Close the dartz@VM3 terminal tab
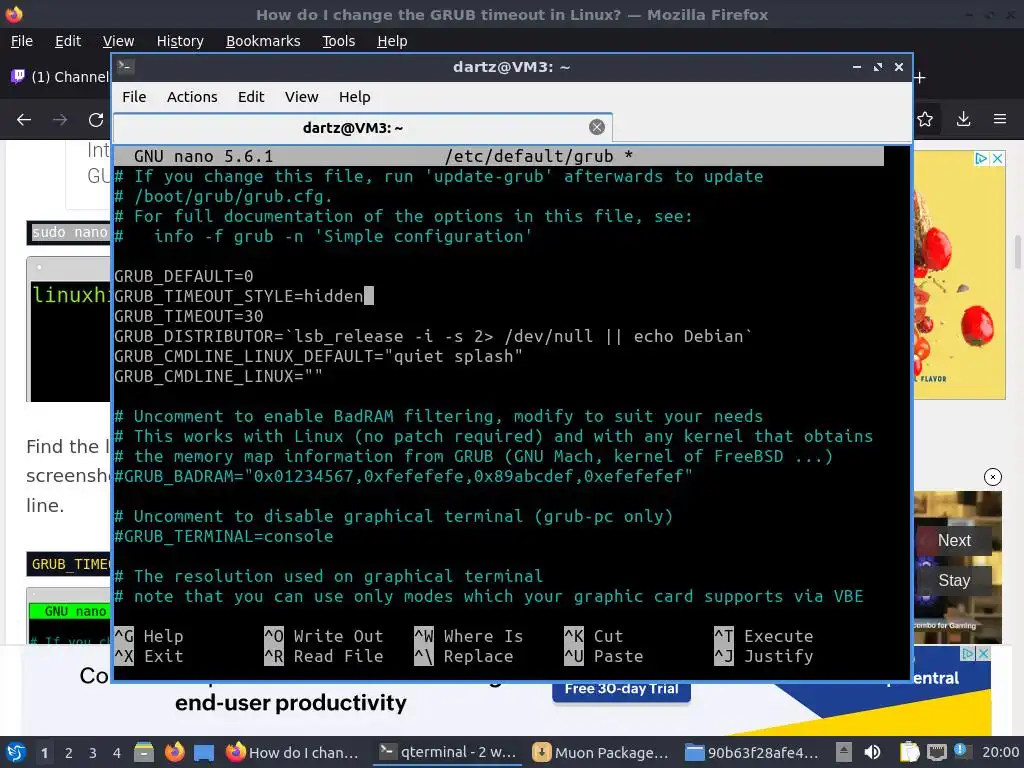 point(596,127)
